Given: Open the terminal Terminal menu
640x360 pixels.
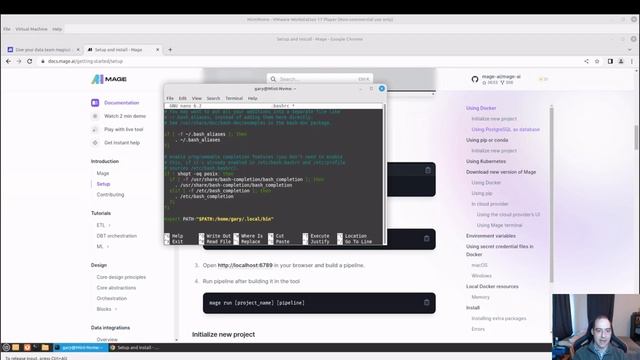Looking at the screenshot, I should point(234,98).
